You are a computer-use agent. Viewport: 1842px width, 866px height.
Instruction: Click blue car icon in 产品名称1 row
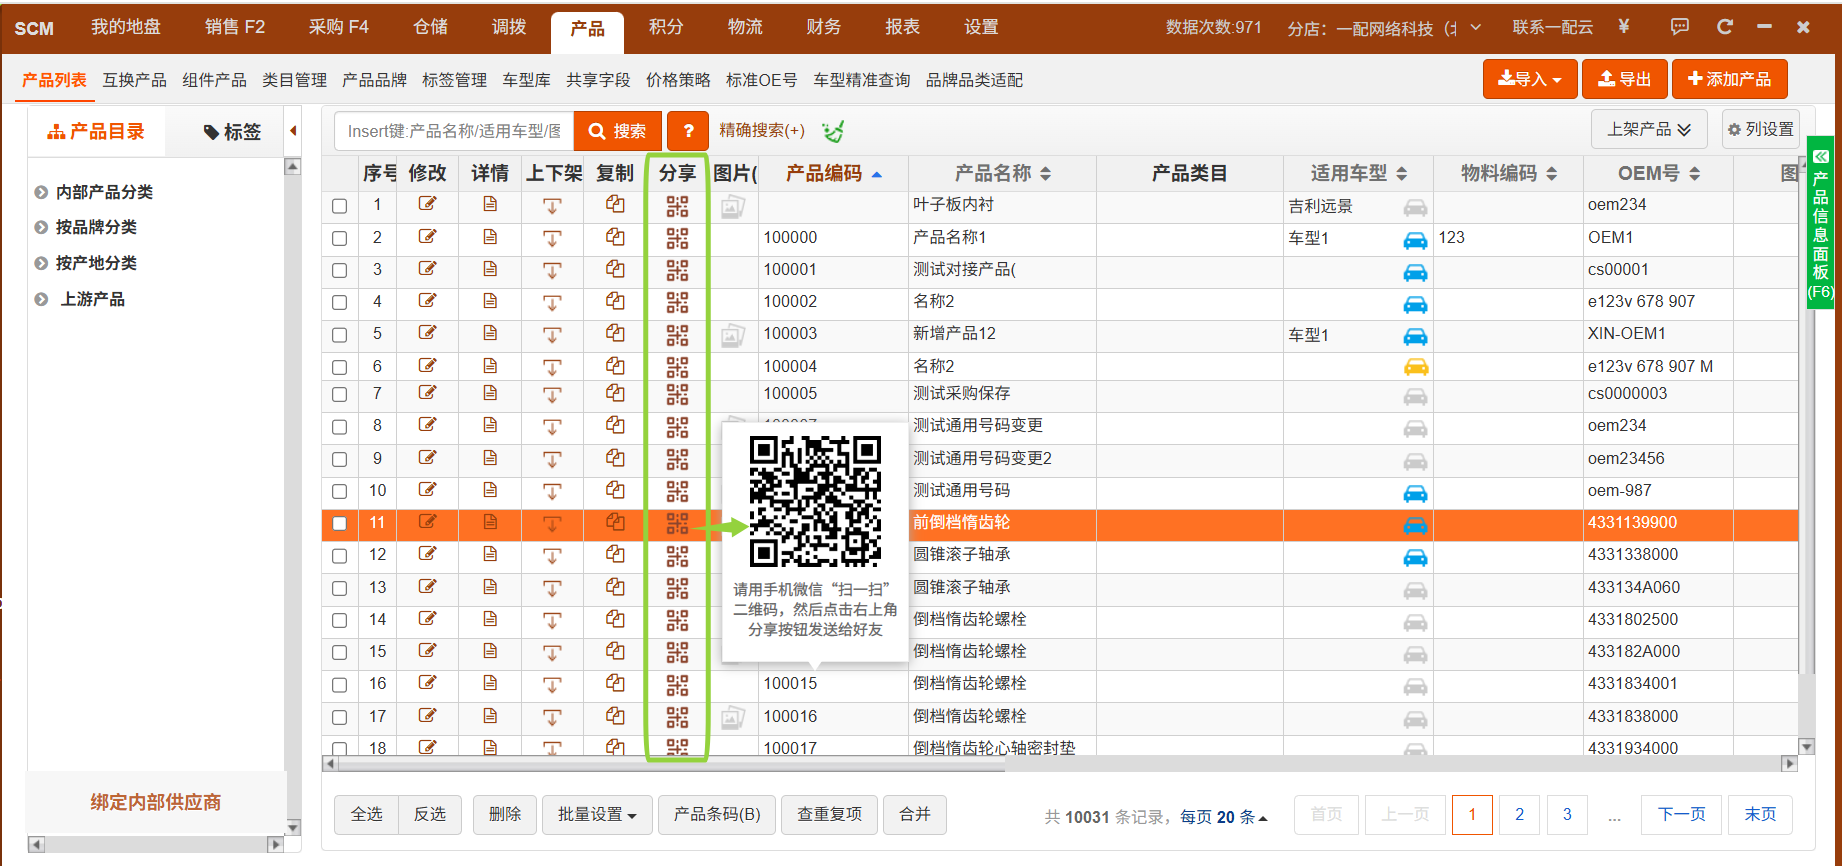(1415, 240)
